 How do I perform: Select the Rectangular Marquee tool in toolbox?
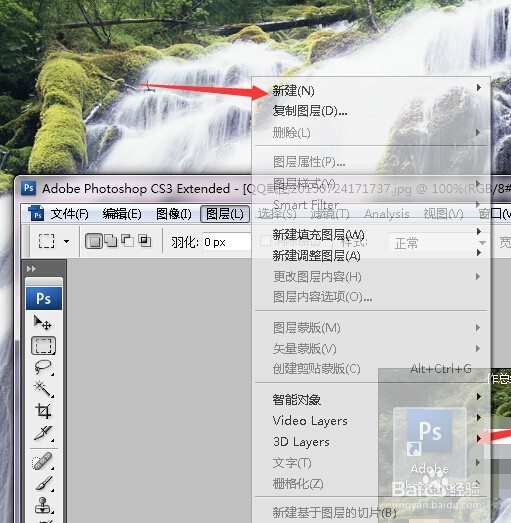[x=43, y=346]
